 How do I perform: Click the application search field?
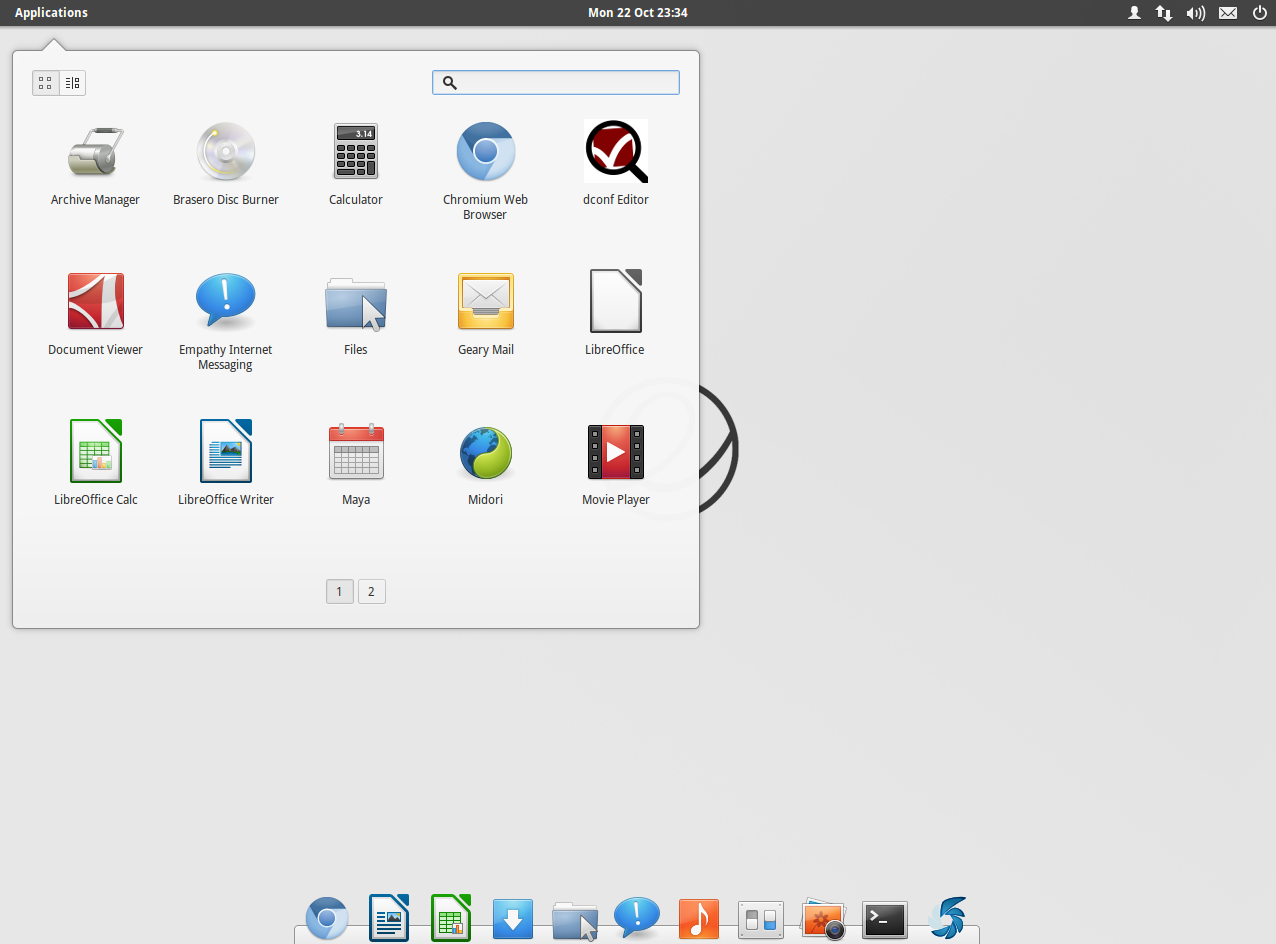click(565, 83)
